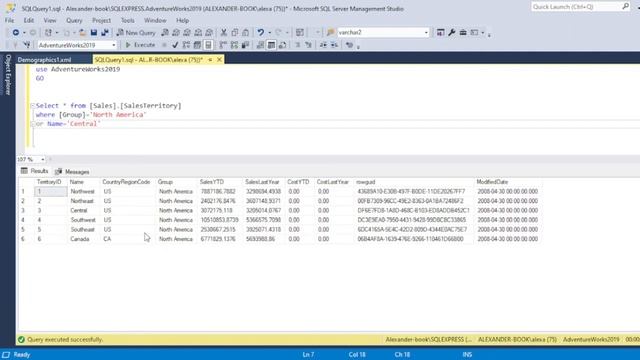Image resolution: width=640 pixels, height=360 pixels.
Task: Save the query with the Save icon
Action: [x=94, y=32]
